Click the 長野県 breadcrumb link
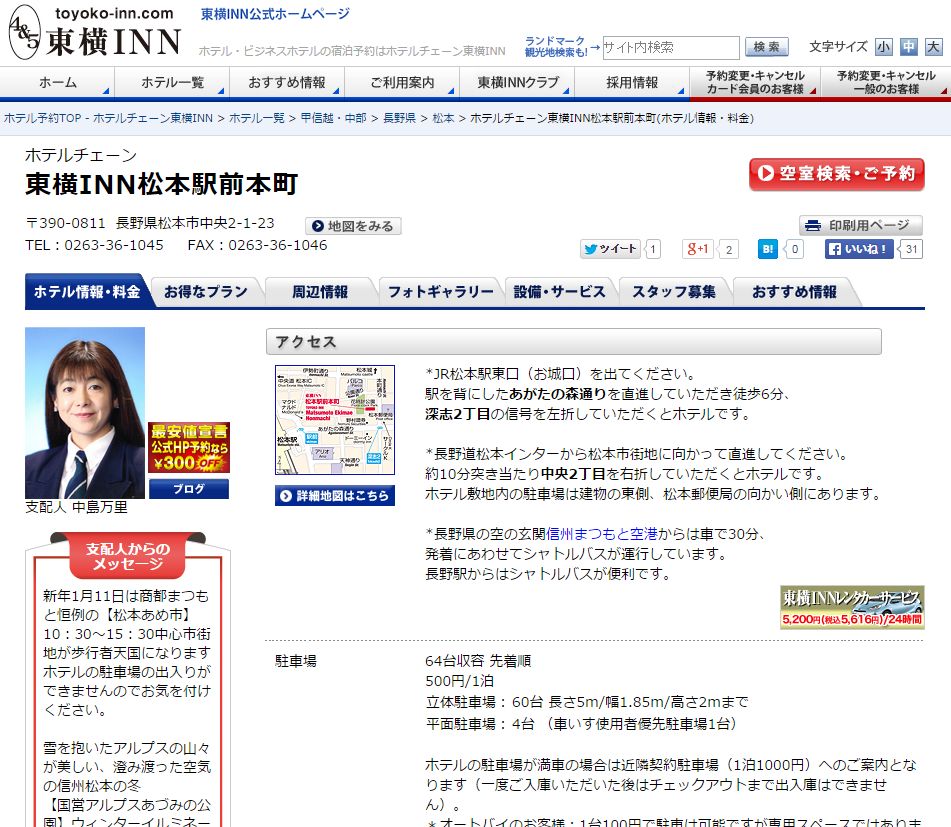 (400, 118)
